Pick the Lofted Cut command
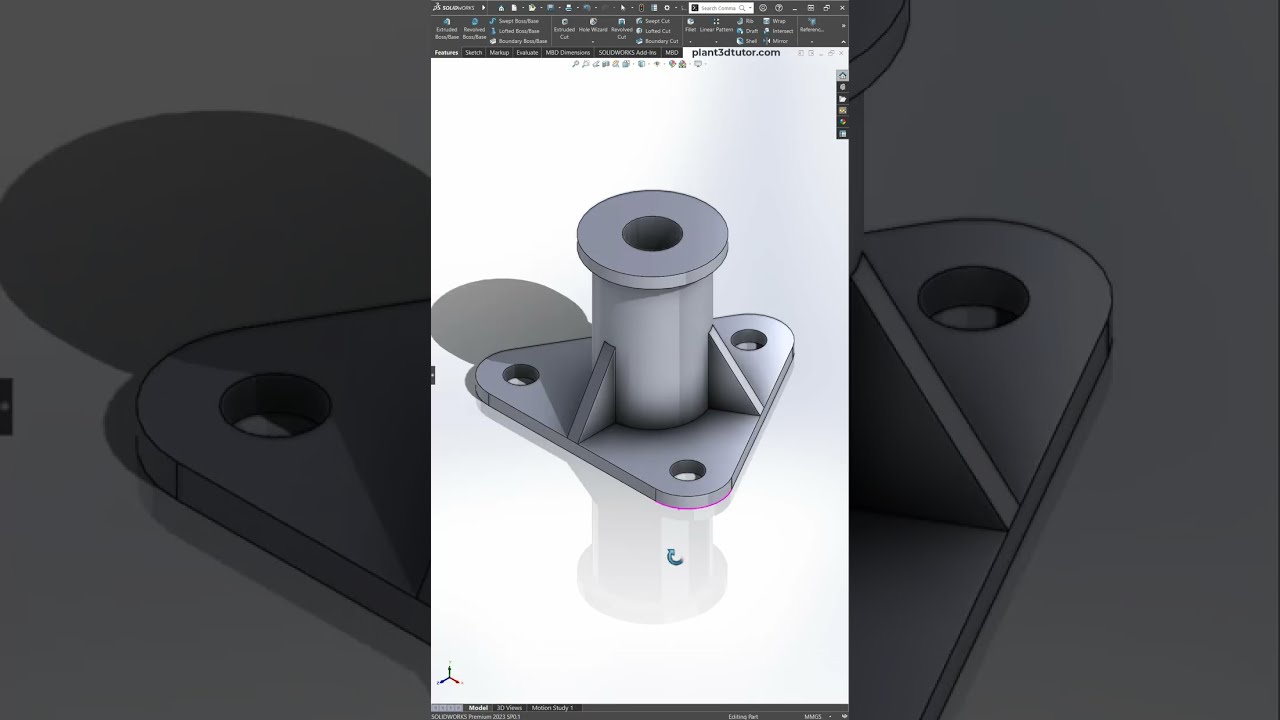Image resolution: width=1280 pixels, height=720 pixels. pos(653,31)
